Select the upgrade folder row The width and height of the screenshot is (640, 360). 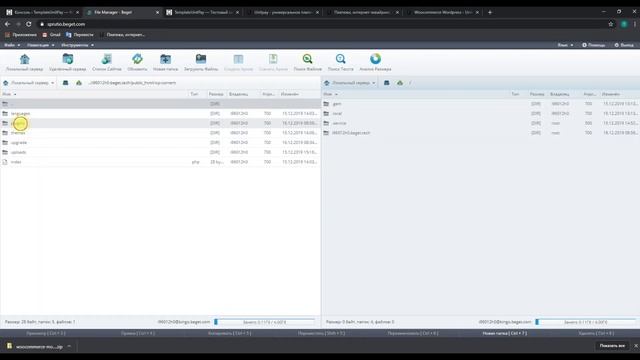160,142
